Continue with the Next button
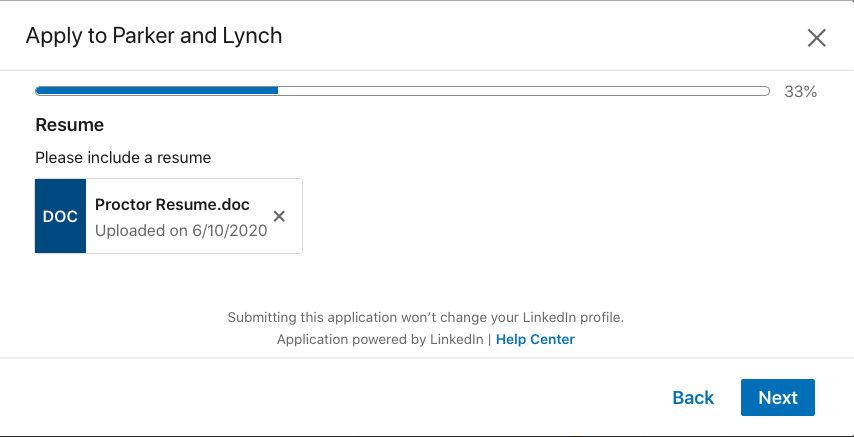854x437 pixels. click(x=778, y=398)
